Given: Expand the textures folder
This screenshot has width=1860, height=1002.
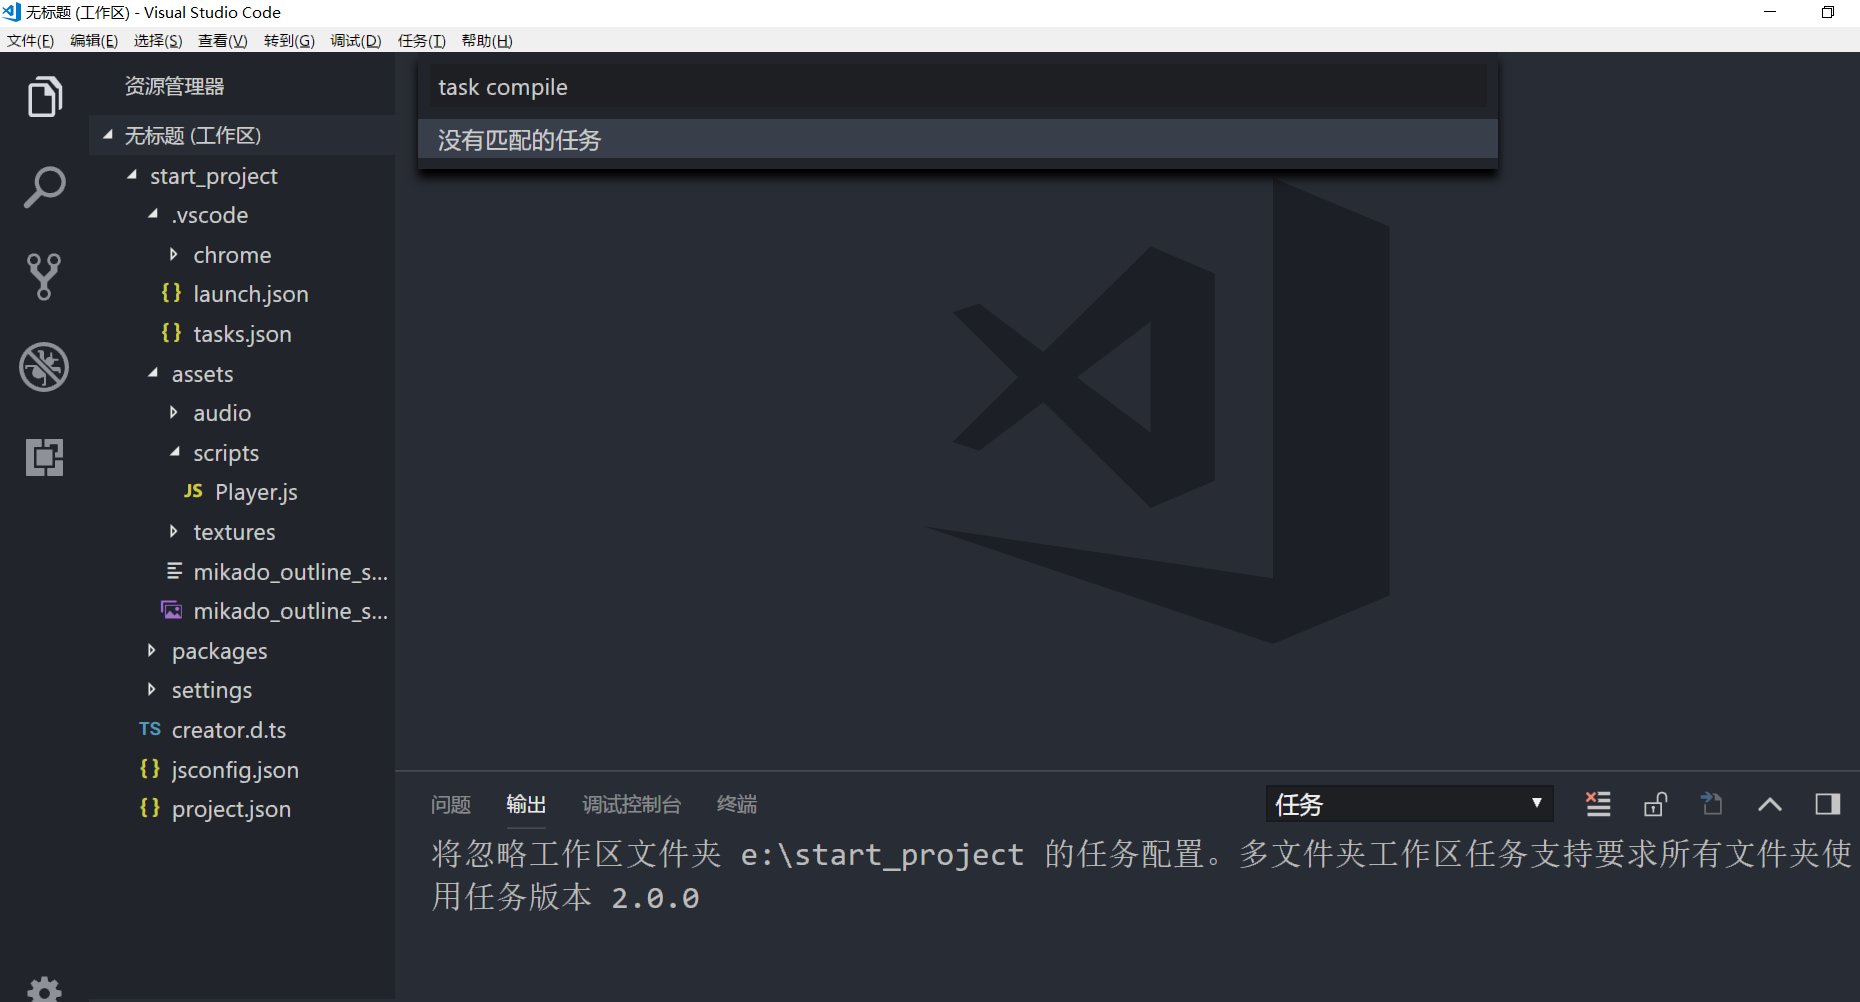Looking at the screenshot, I should pyautogui.click(x=242, y=532).
